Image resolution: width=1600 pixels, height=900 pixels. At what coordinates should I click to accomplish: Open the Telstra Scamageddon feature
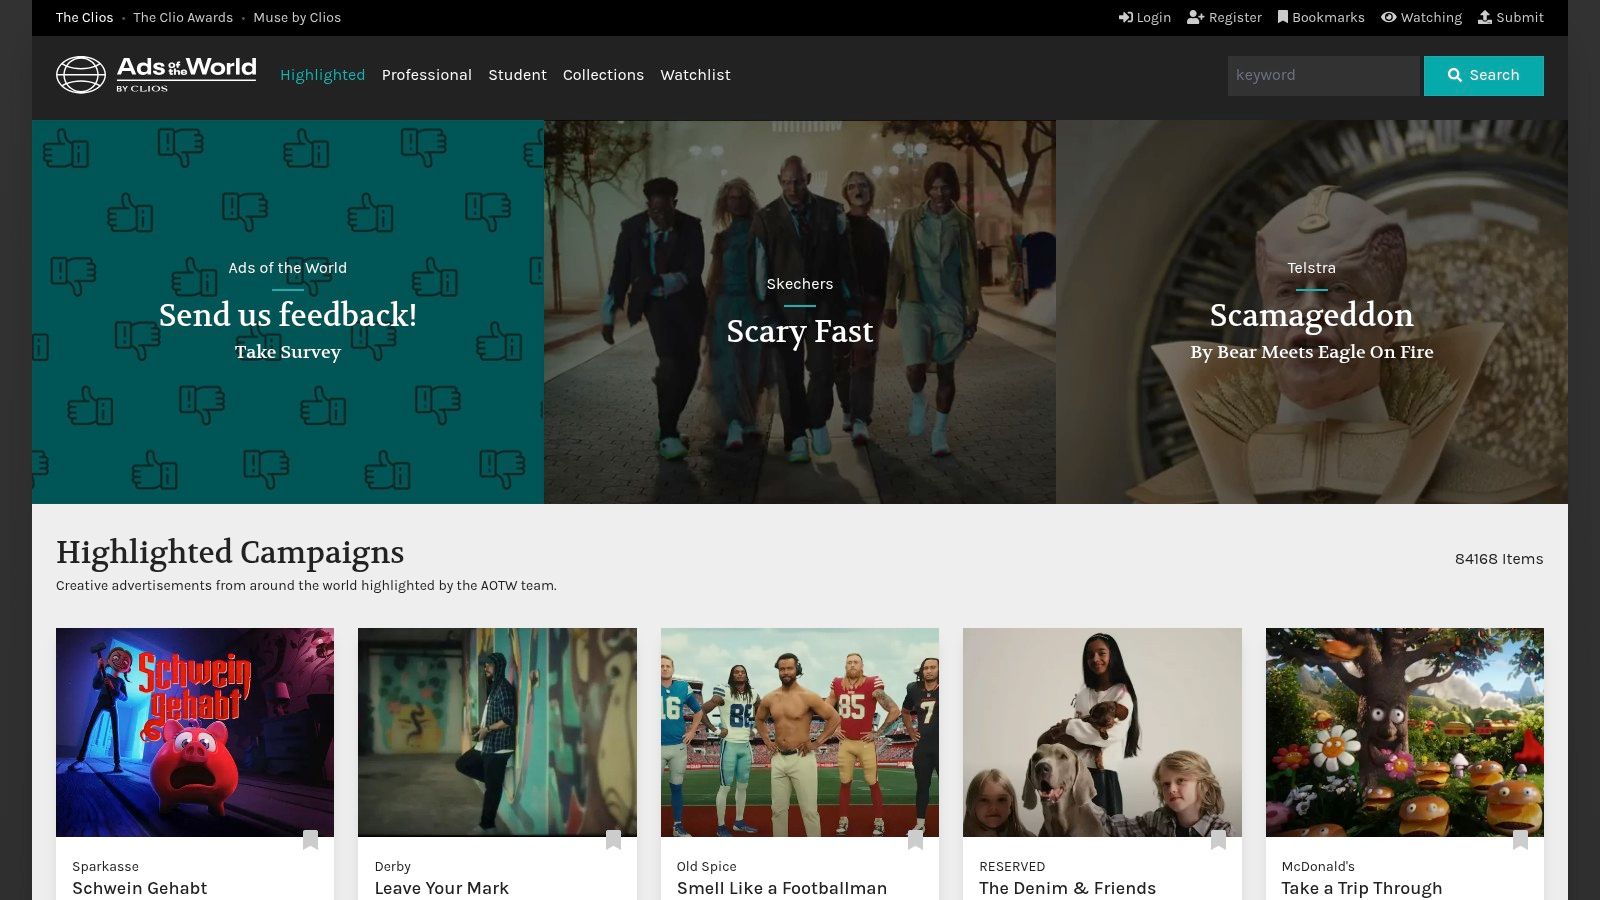[1312, 312]
